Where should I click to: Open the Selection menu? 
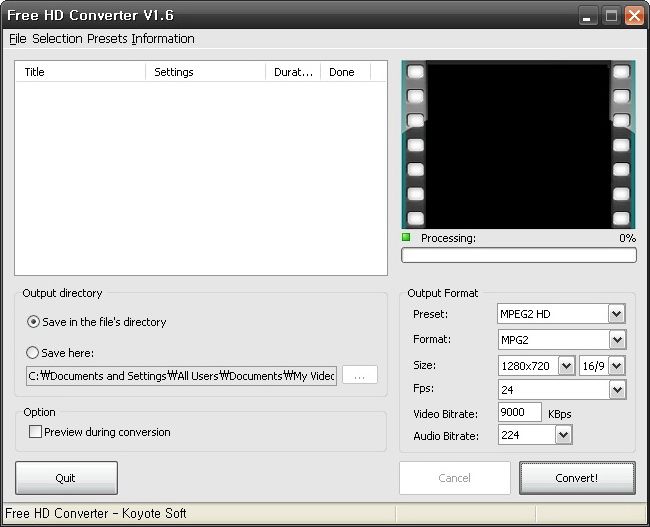click(57, 39)
